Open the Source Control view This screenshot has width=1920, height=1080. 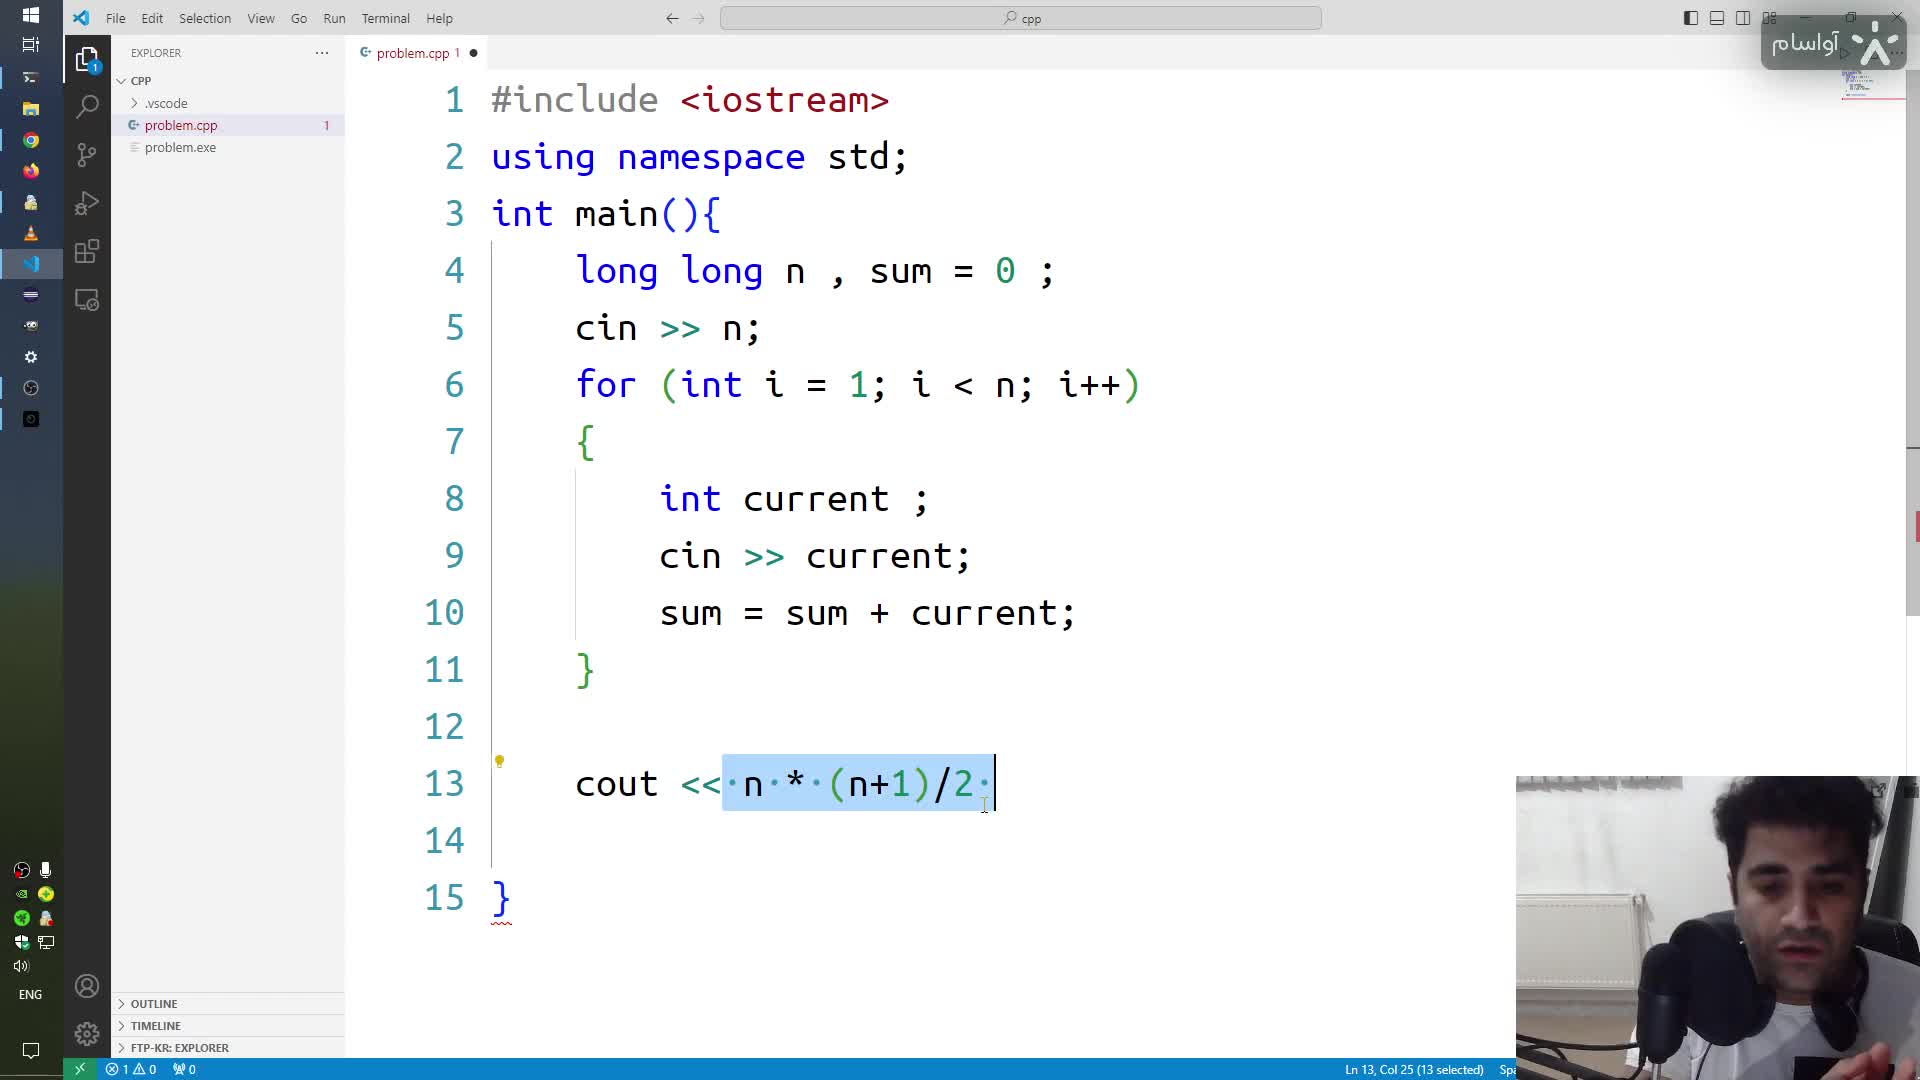coord(87,154)
